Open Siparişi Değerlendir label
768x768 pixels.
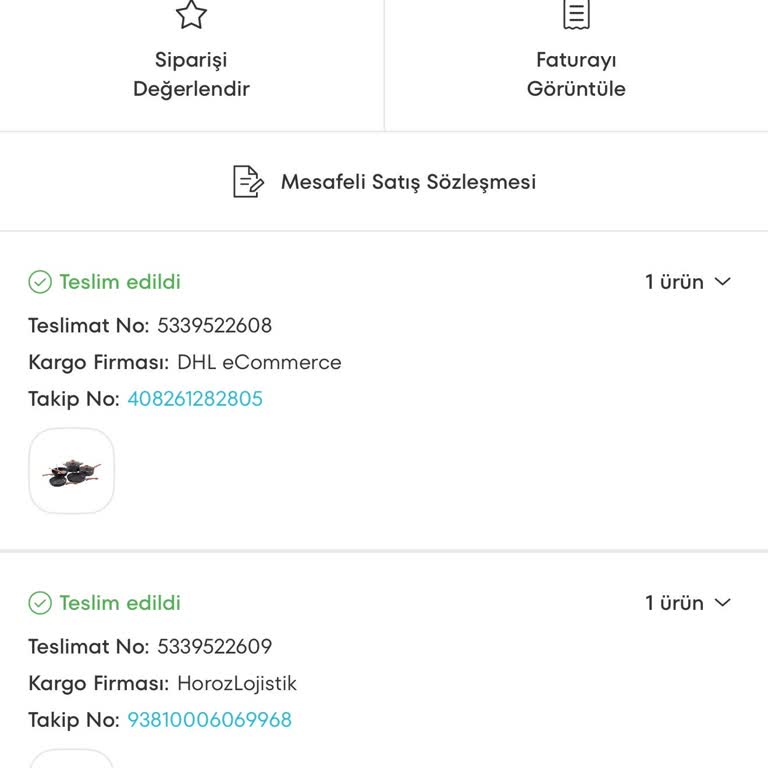(x=191, y=74)
